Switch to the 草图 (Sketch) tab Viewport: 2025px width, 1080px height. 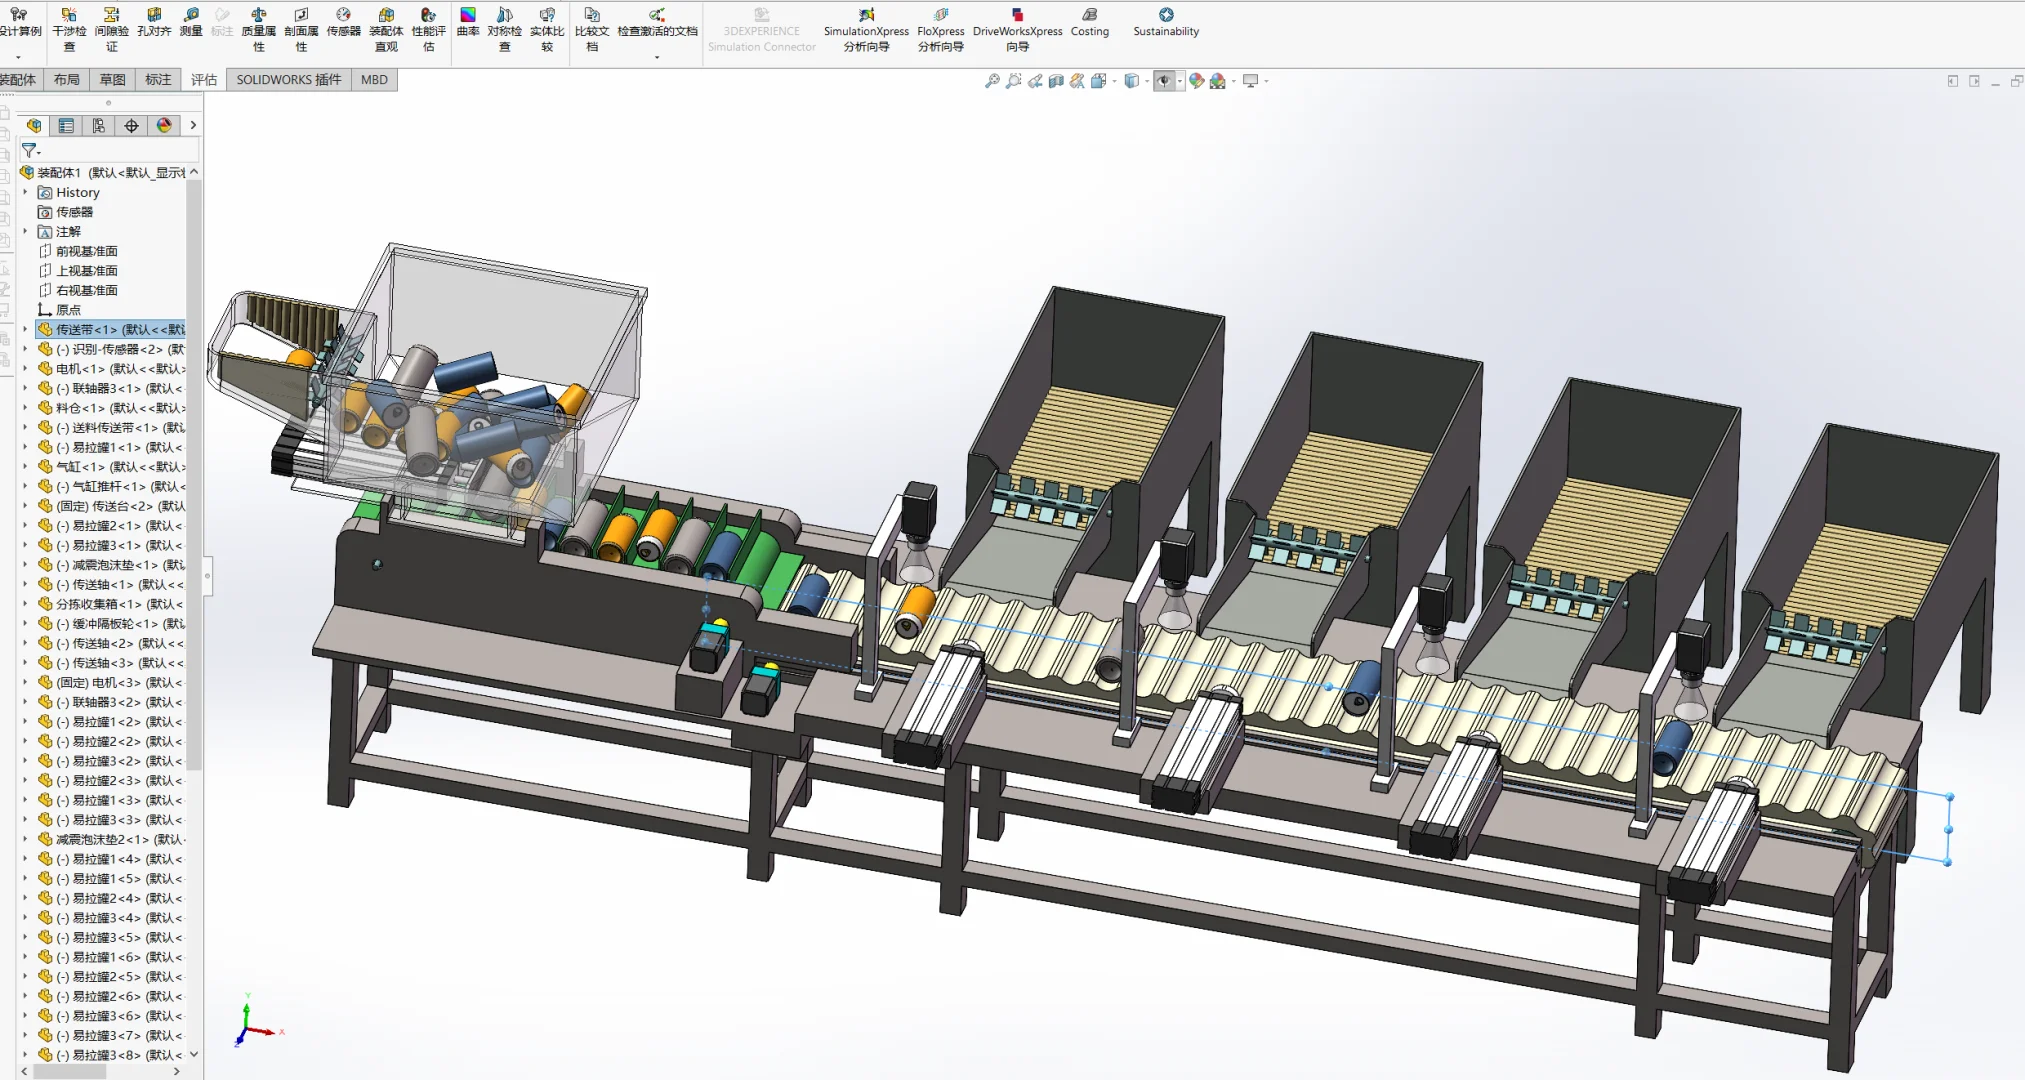[x=112, y=80]
